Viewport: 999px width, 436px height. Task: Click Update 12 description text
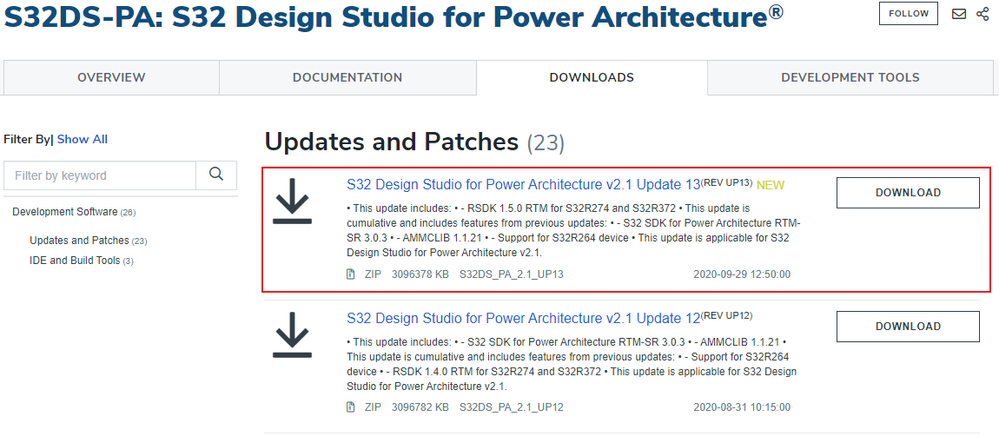click(x=573, y=363)
